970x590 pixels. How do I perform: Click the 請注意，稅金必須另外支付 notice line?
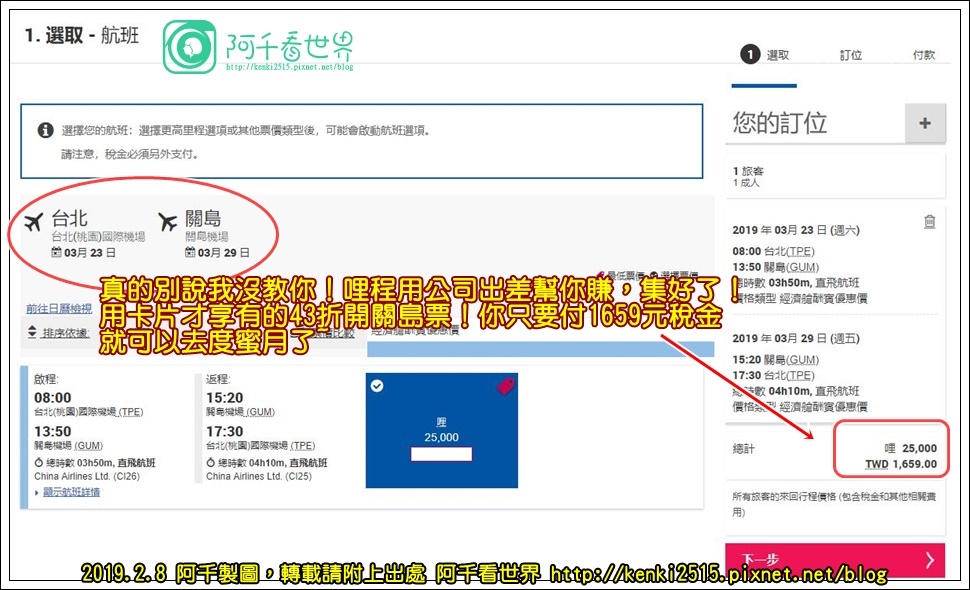(130, 154)
